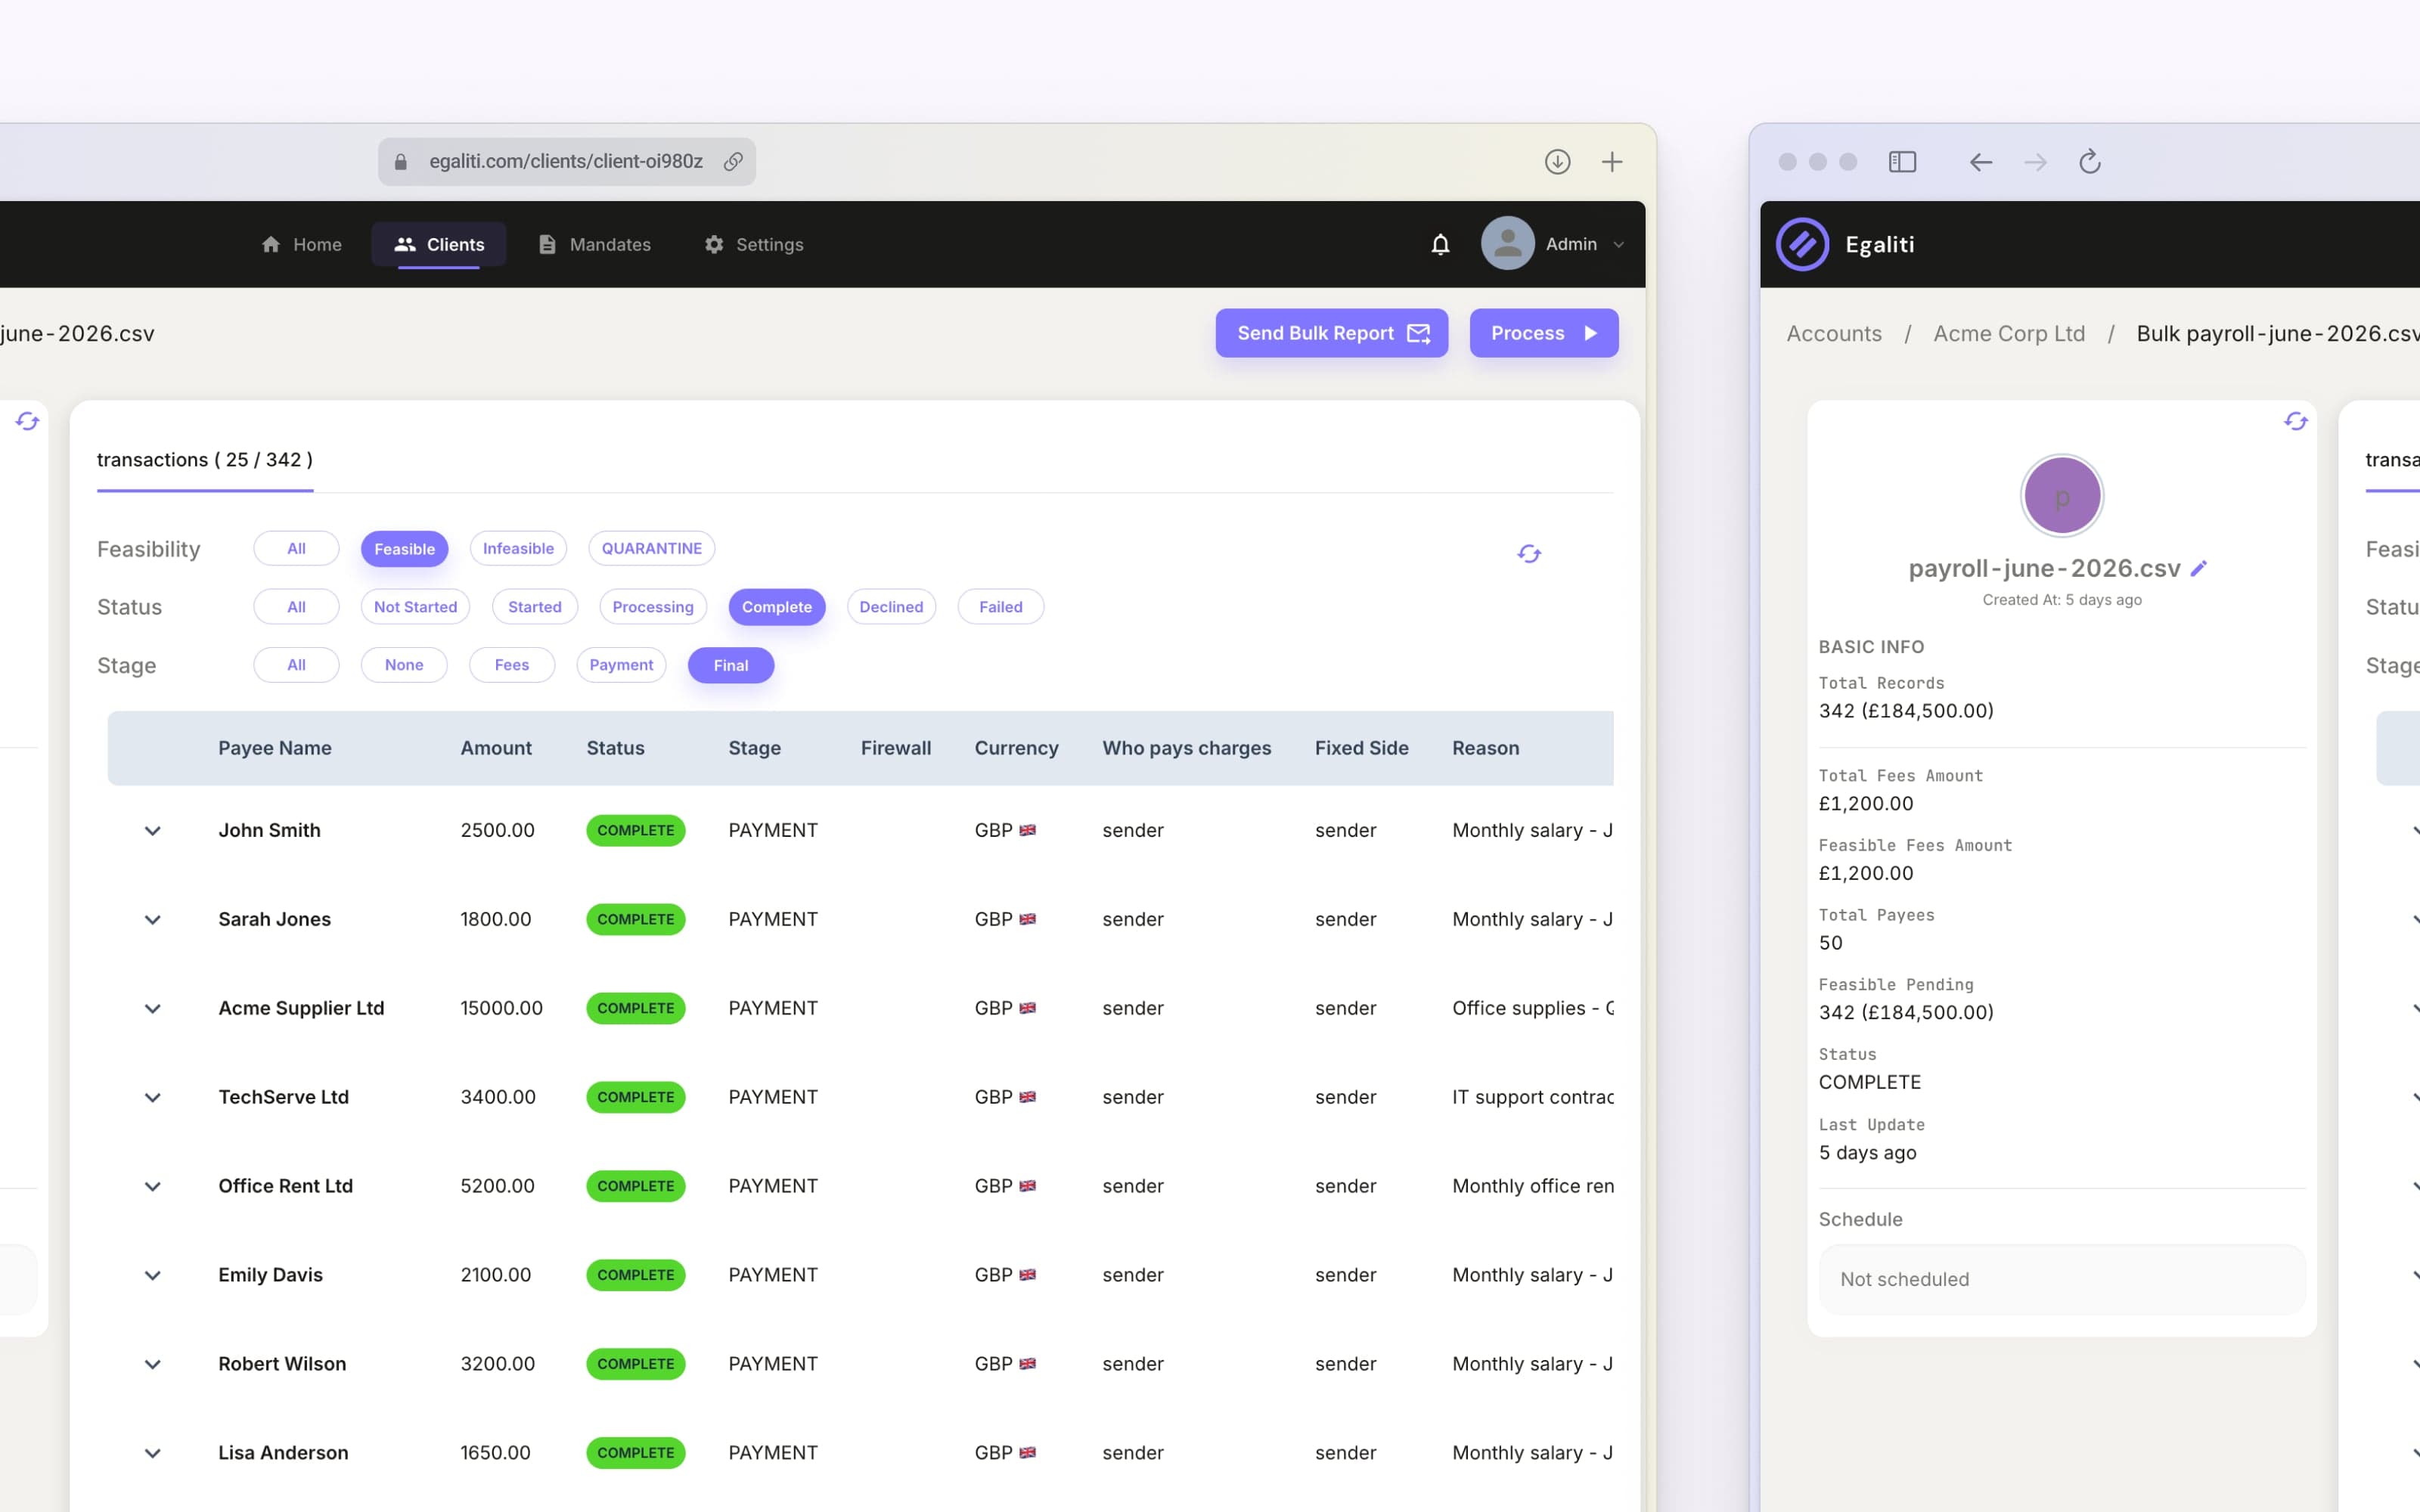Expand the Lisa Anderson transaction row

tap(152, 1454)
